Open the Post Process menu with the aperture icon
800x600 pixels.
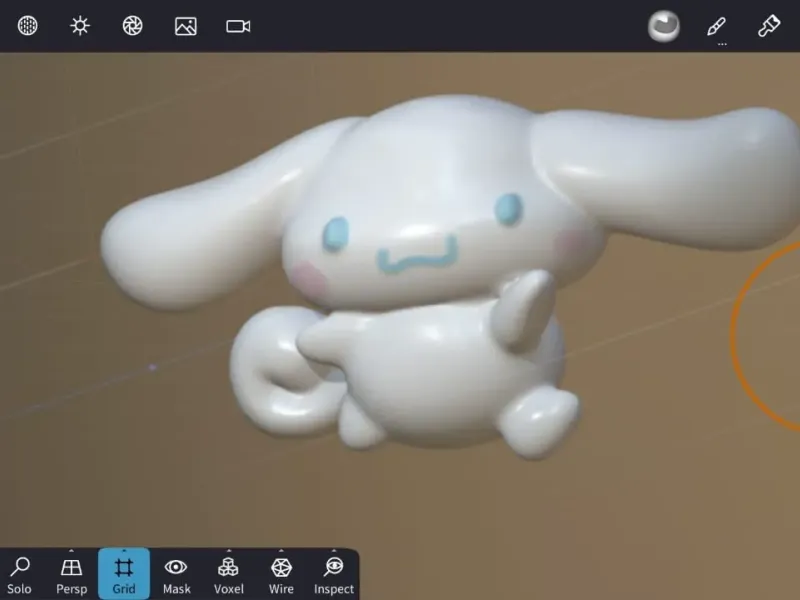(x=133, y=26)
